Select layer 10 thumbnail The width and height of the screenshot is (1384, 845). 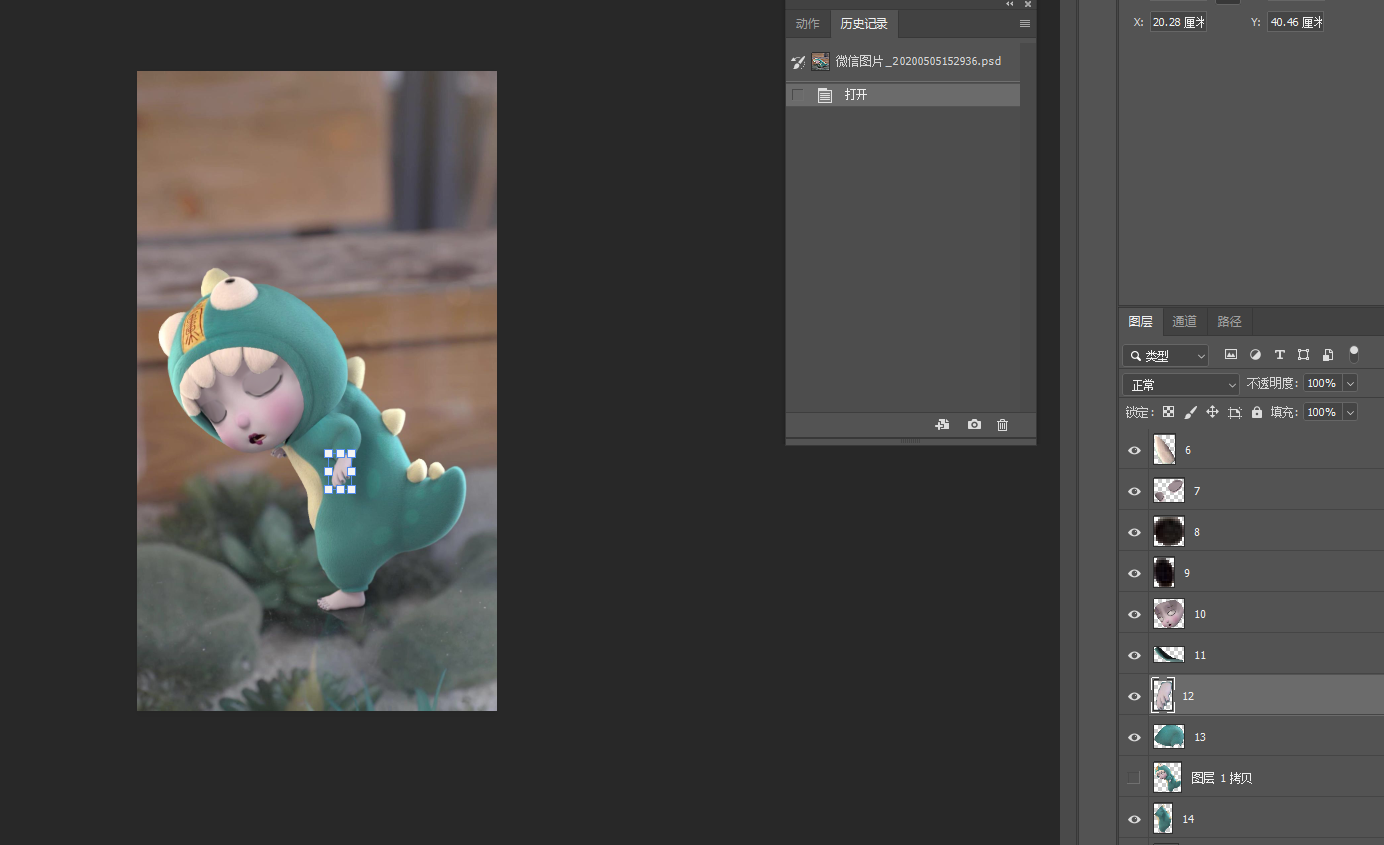point(1169,613)
